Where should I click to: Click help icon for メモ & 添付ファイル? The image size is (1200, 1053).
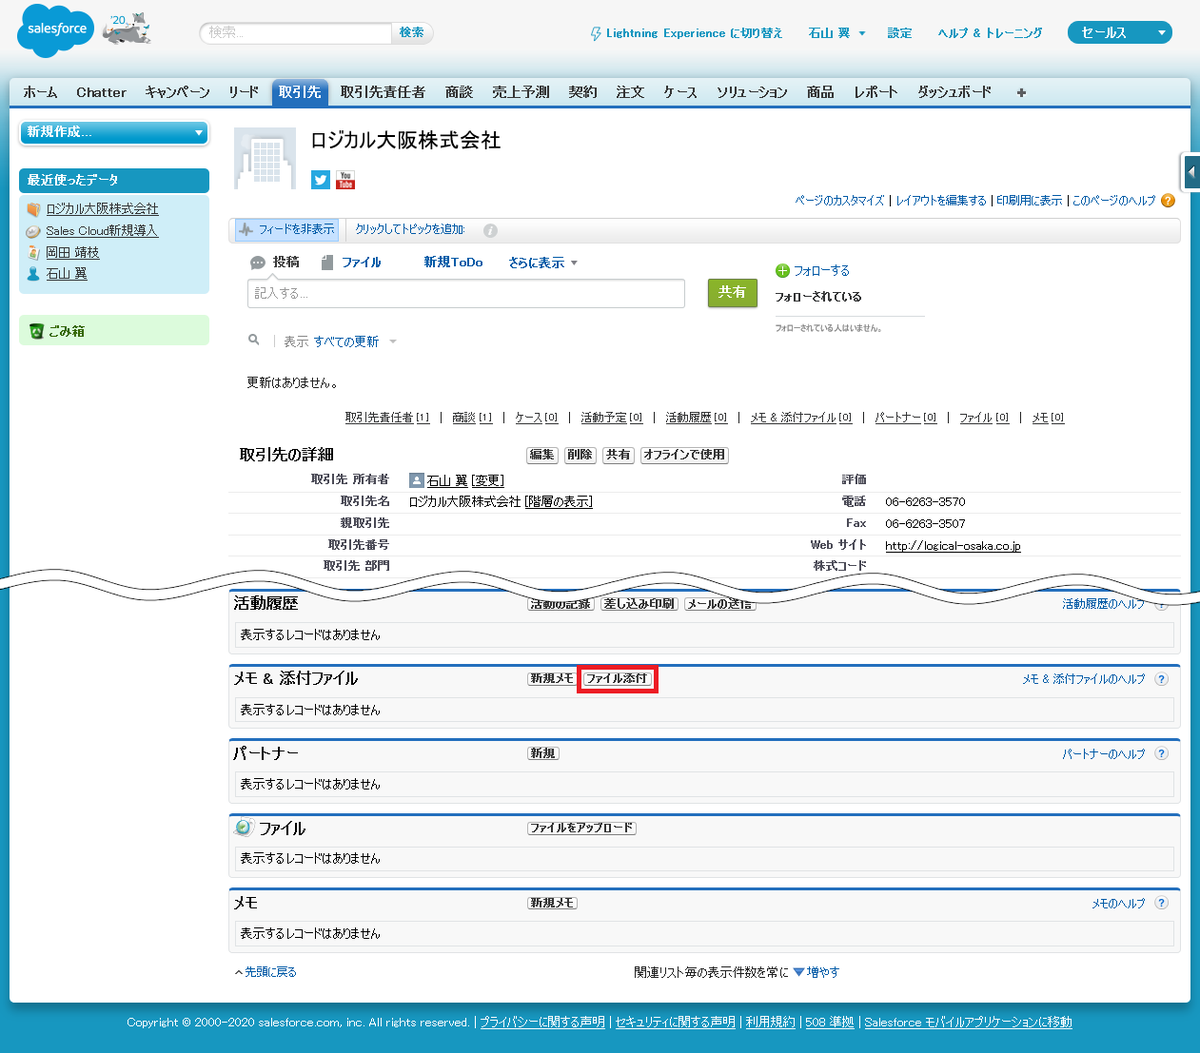[1161, 679]
